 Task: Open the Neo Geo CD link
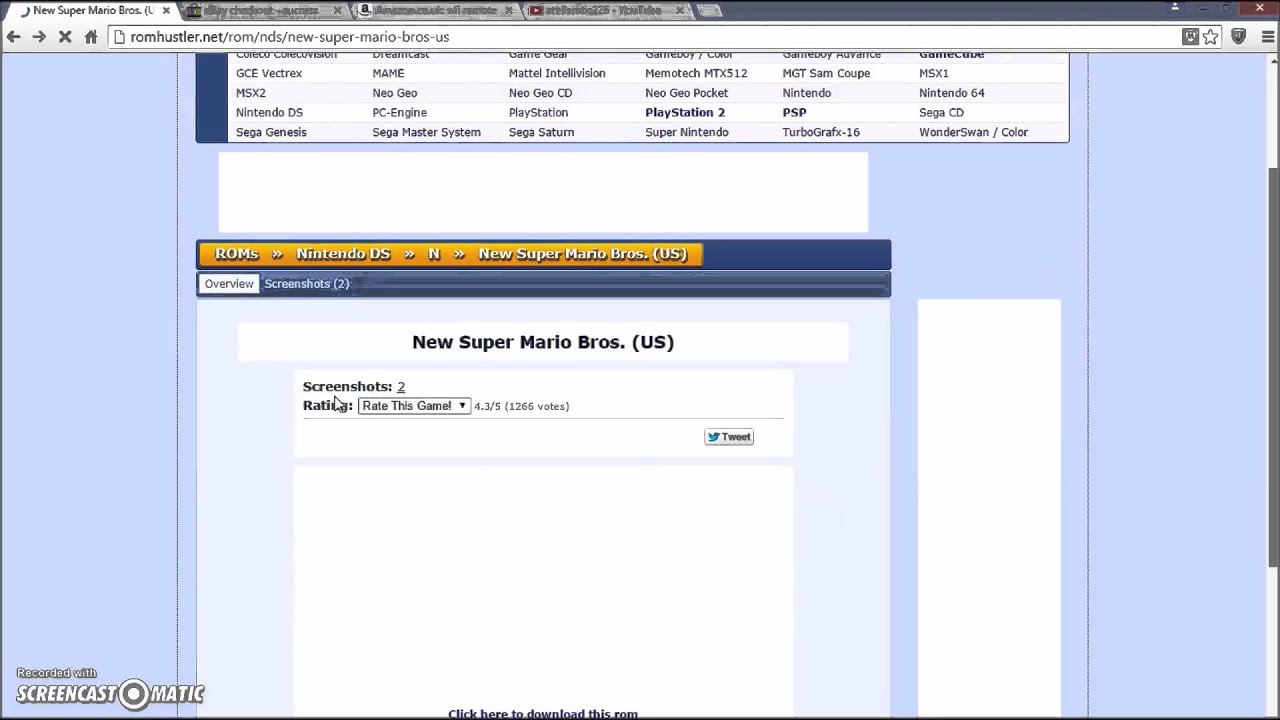tap(541, 93)
